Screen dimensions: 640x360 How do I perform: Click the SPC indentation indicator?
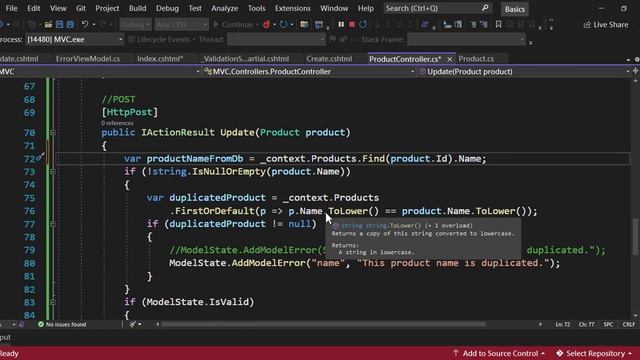(608, 324)
